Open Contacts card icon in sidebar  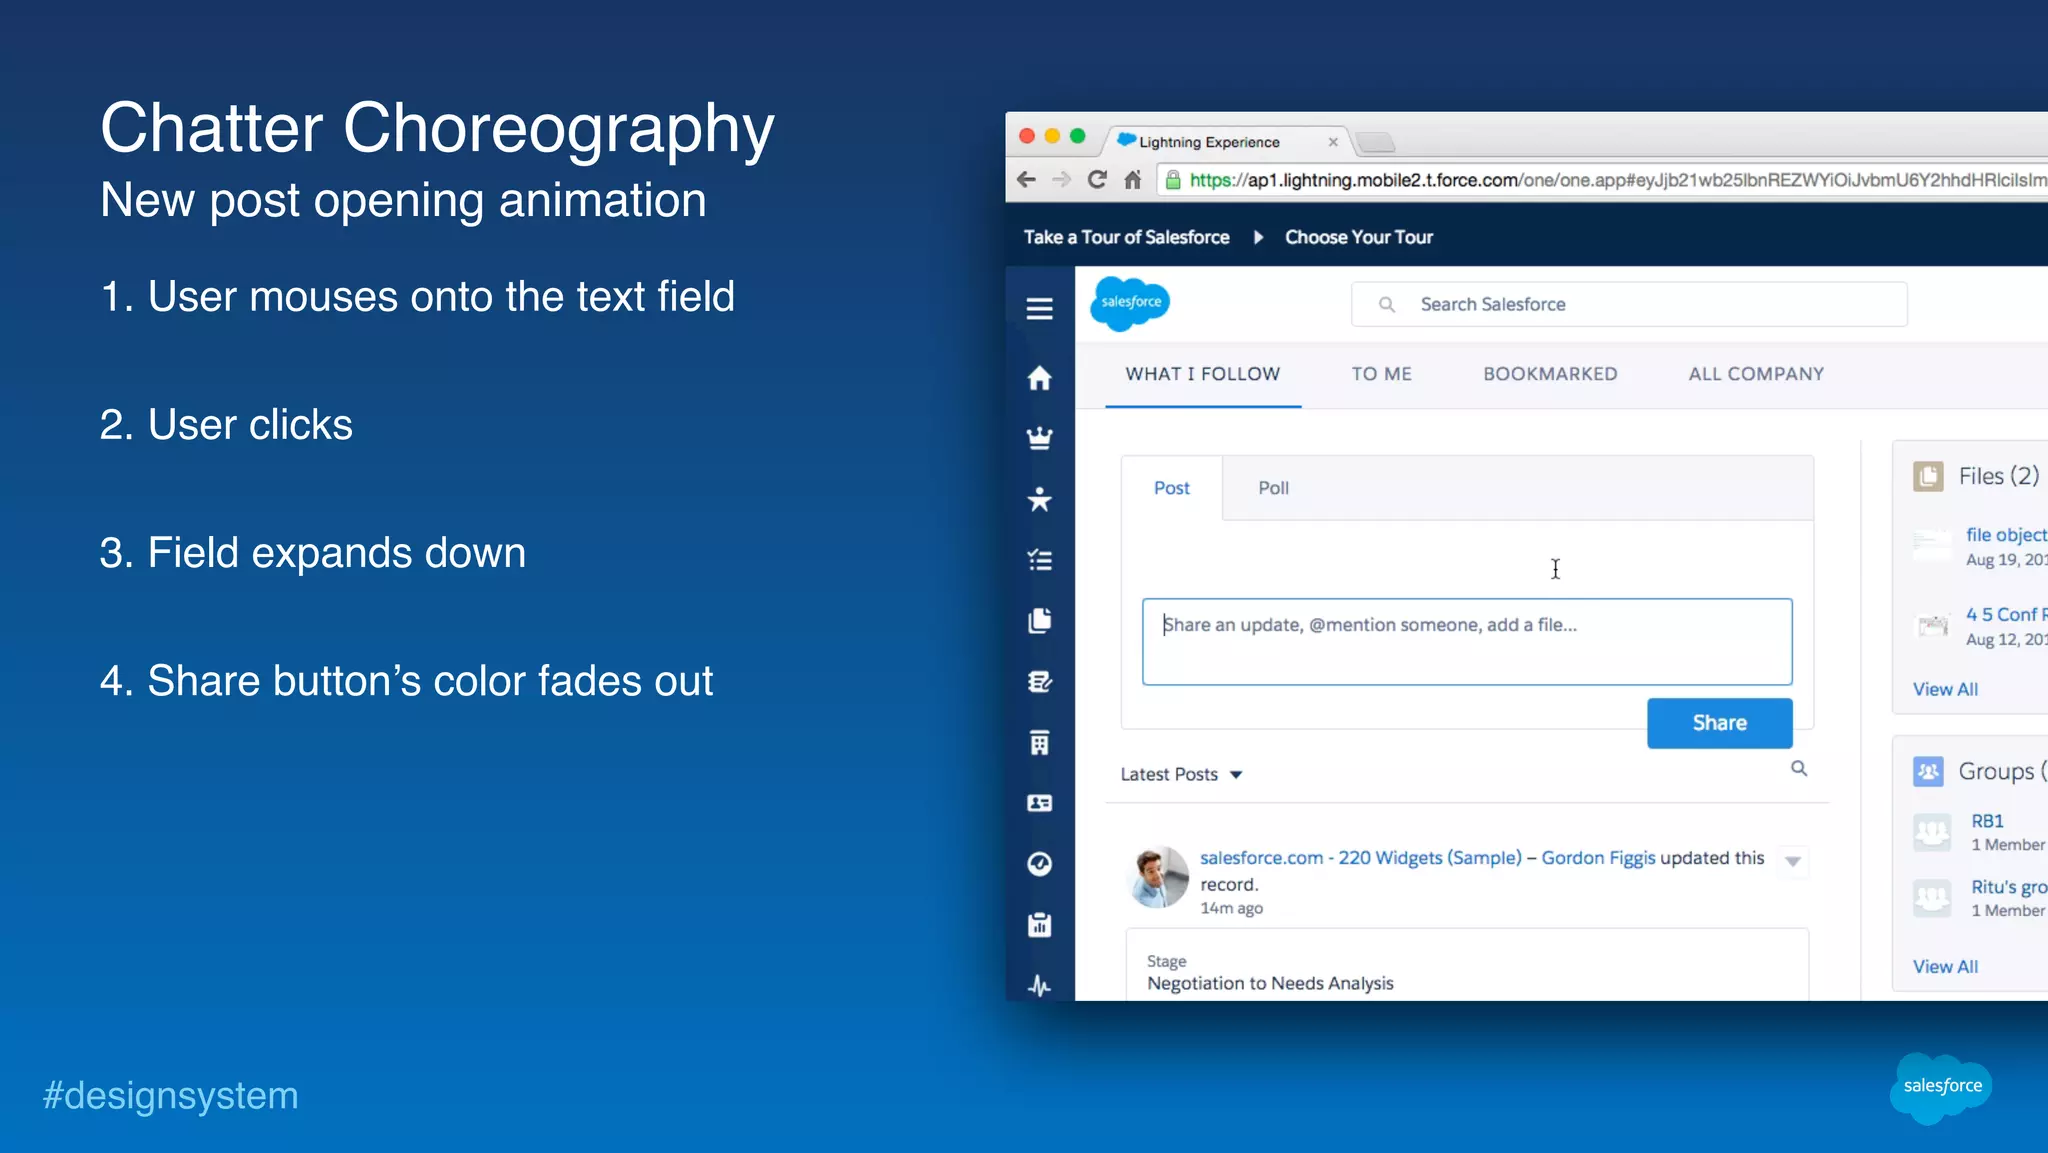1039,803
